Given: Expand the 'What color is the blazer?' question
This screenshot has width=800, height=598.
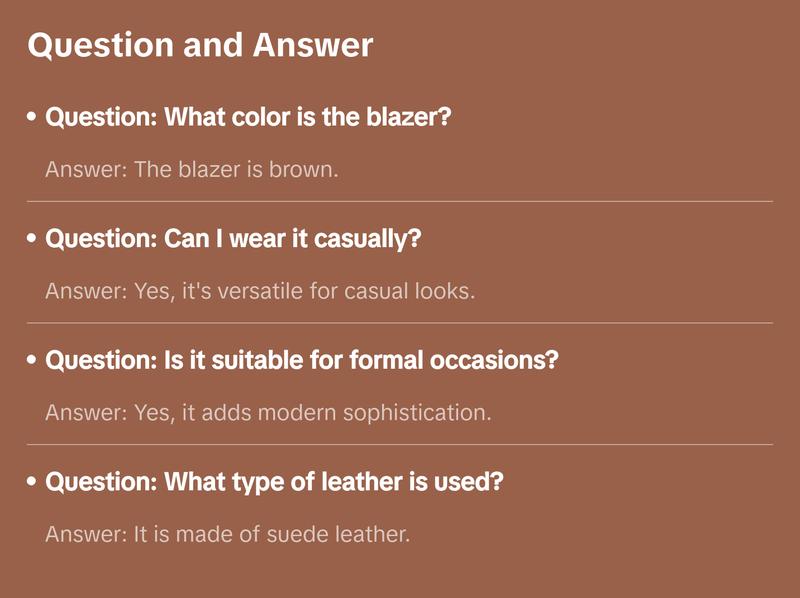Looking at the screenshot, I should click(x=249, y=118).
